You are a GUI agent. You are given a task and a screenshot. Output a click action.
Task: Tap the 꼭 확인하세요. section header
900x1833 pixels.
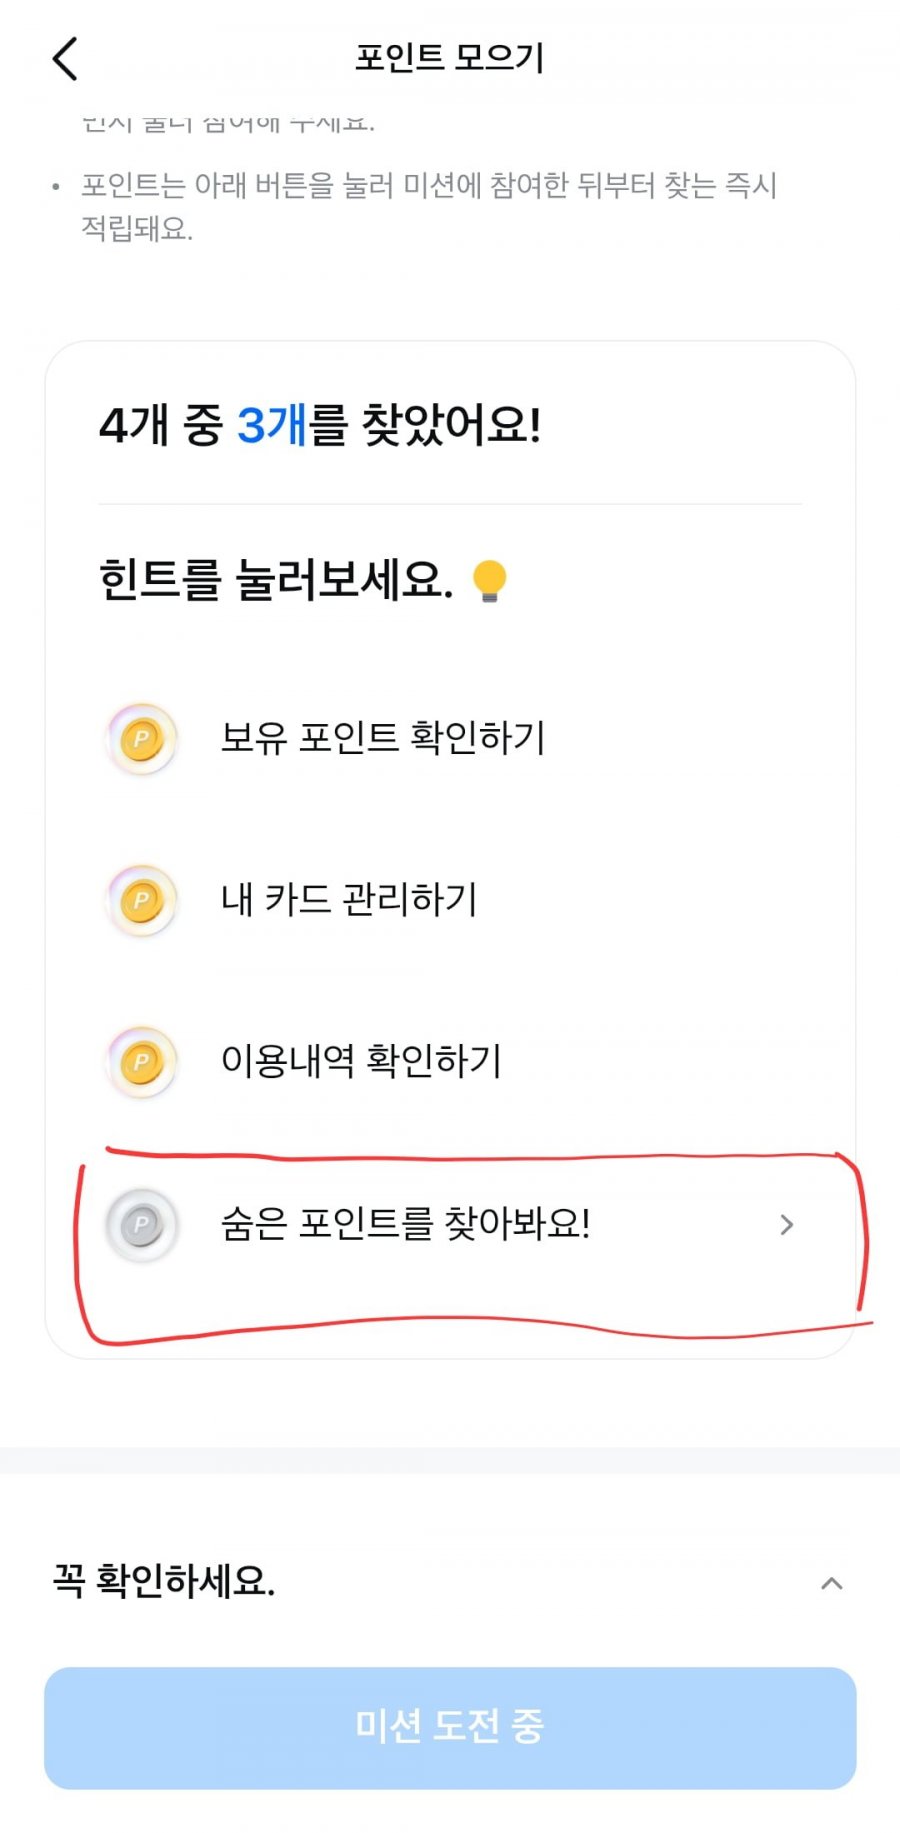pos(450,1582)
